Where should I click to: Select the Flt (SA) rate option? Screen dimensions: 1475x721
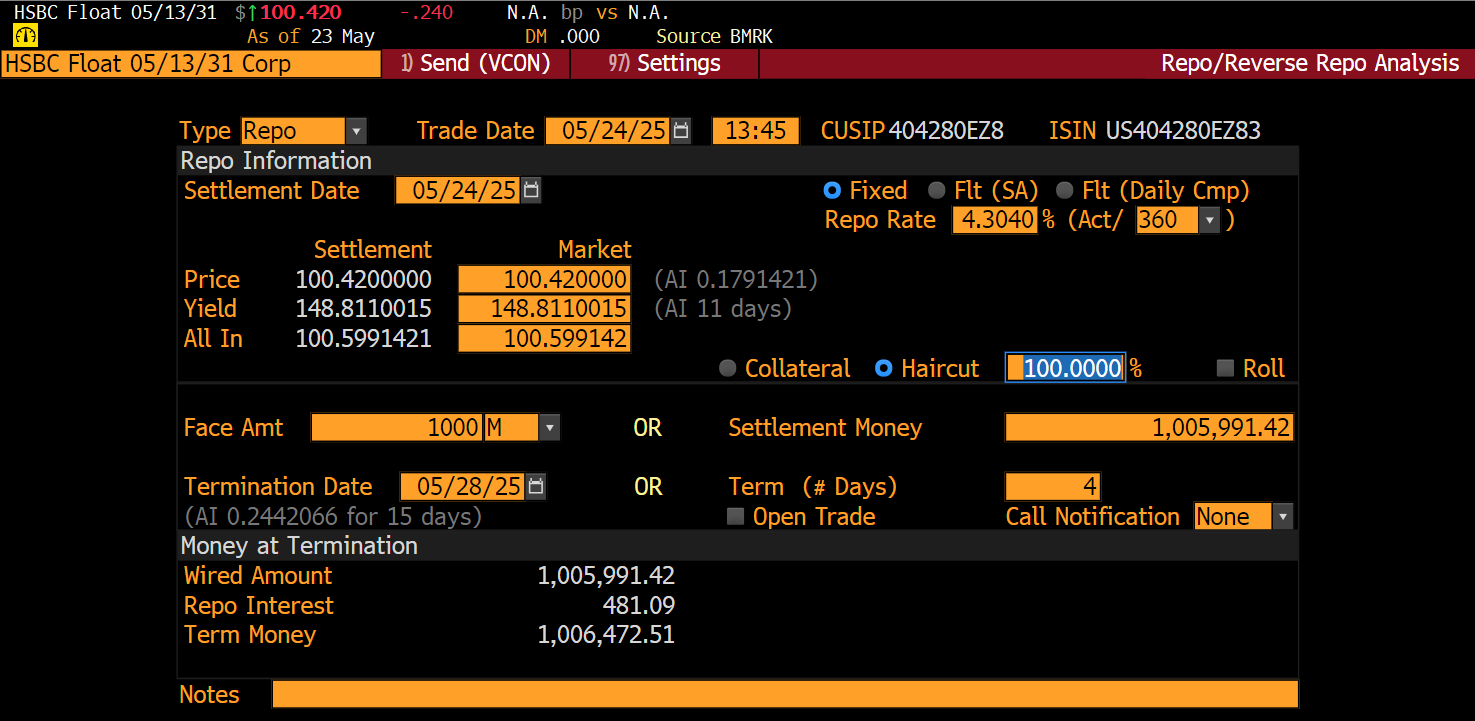click(936, 191)
